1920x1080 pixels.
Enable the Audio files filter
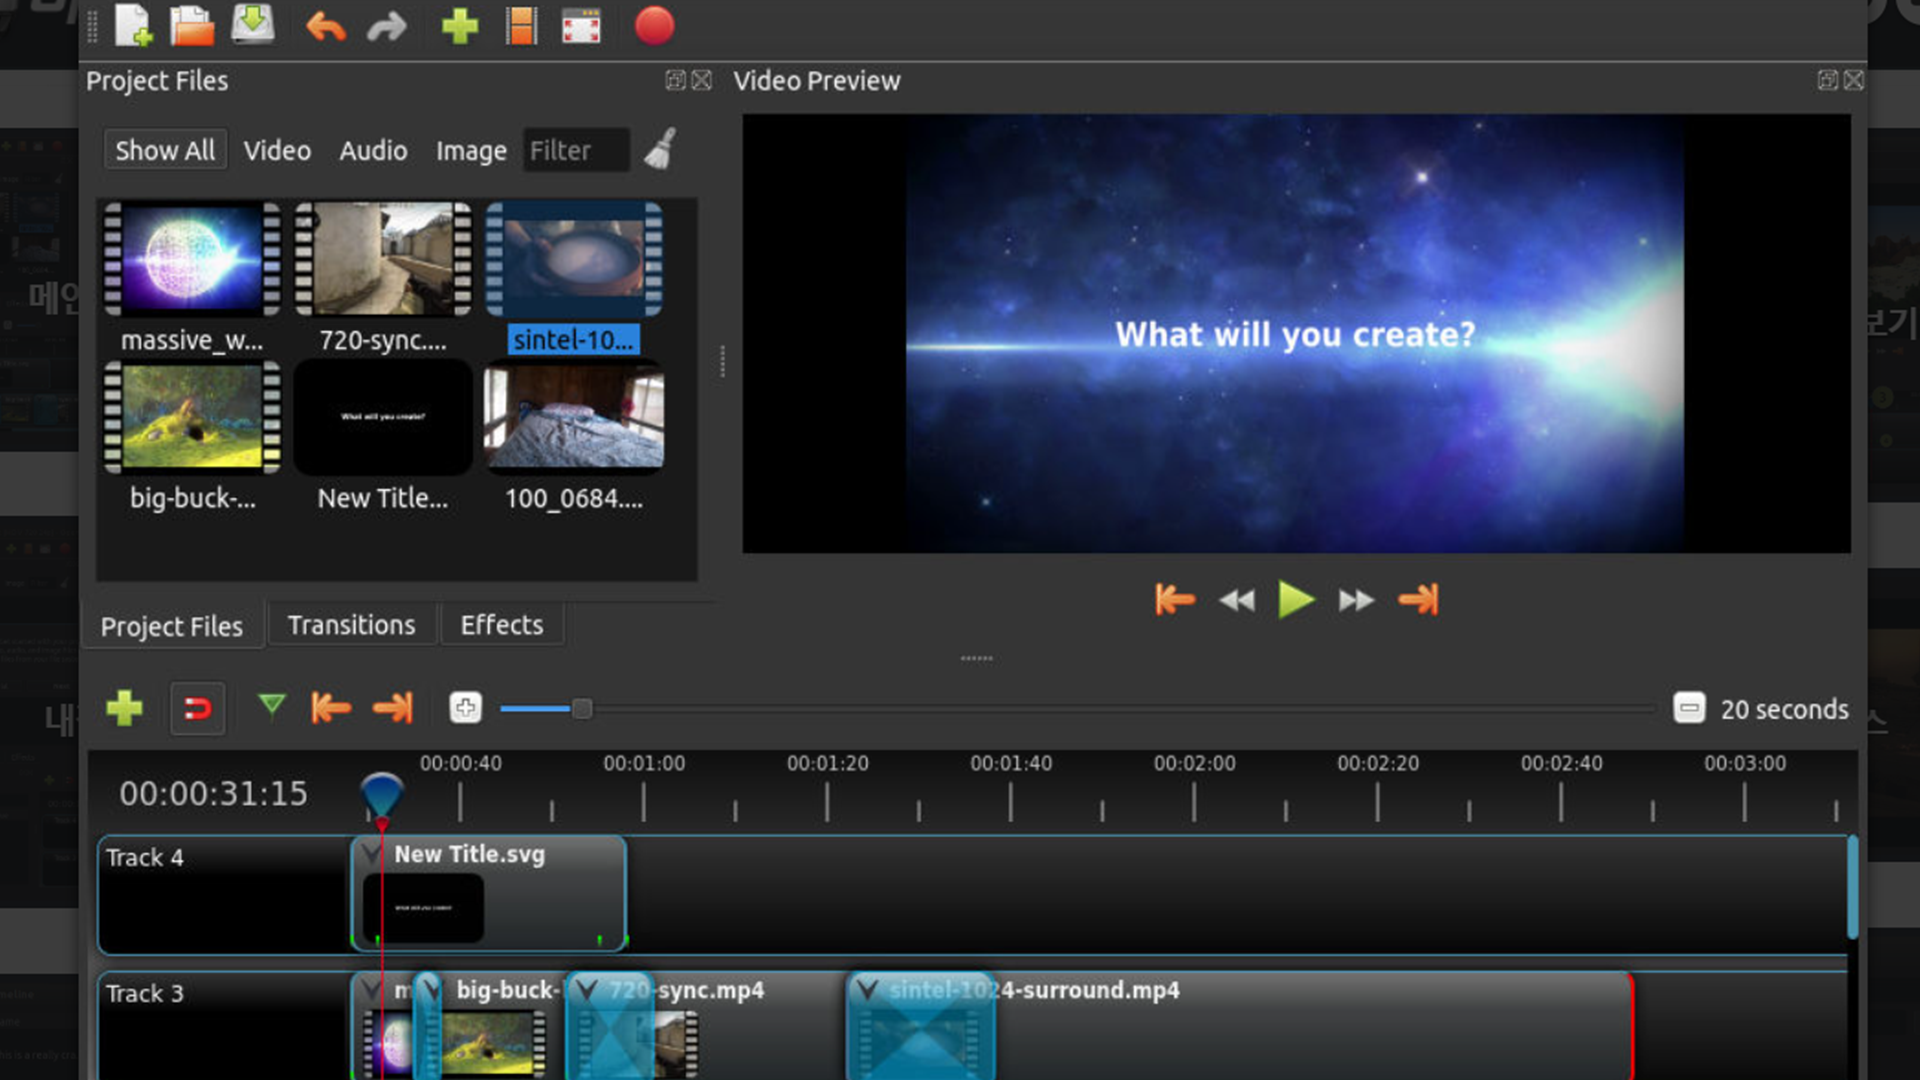point(373,150)
